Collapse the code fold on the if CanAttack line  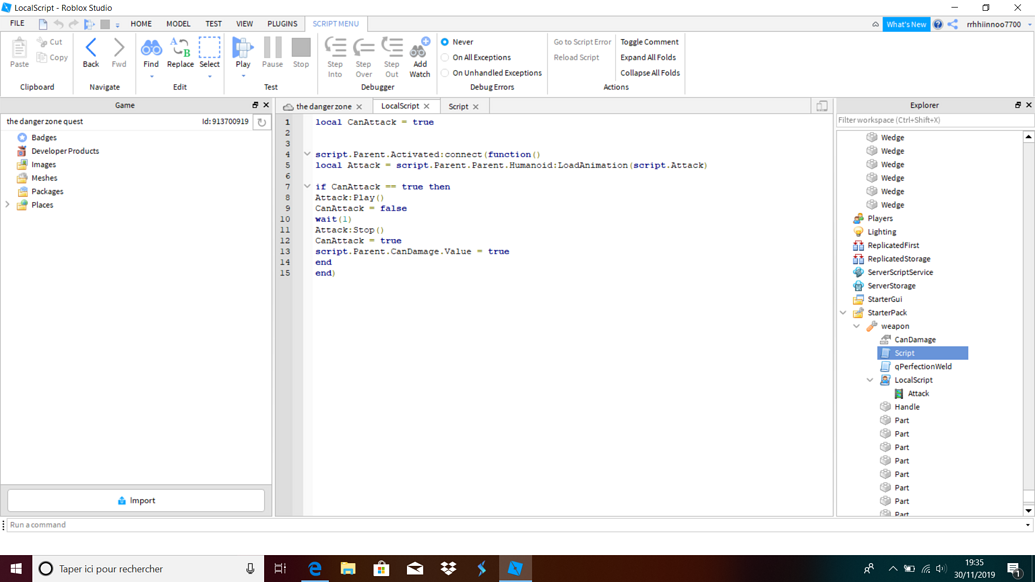(307, 186)
